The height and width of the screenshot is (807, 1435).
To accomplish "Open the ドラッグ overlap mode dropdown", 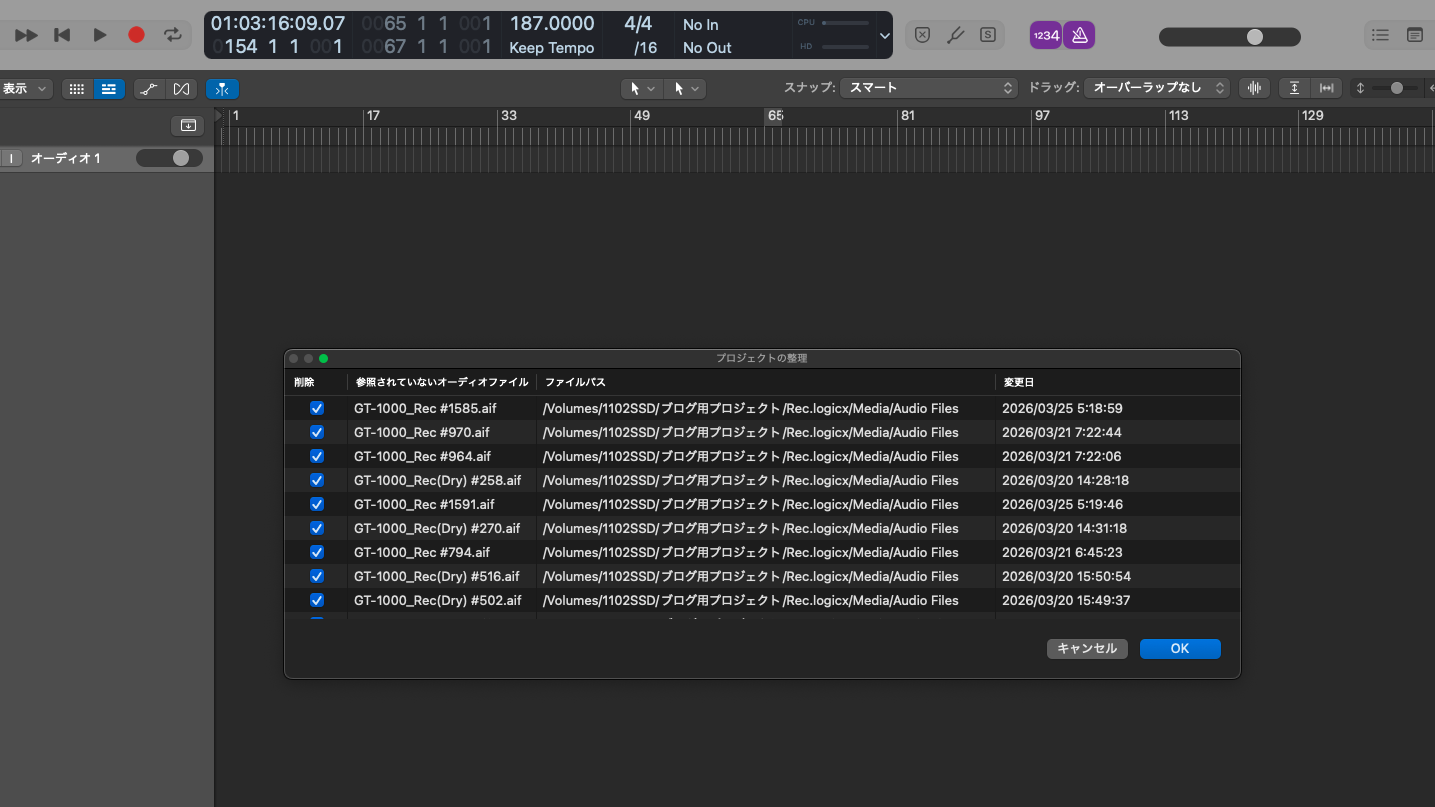I will 1157,88.
